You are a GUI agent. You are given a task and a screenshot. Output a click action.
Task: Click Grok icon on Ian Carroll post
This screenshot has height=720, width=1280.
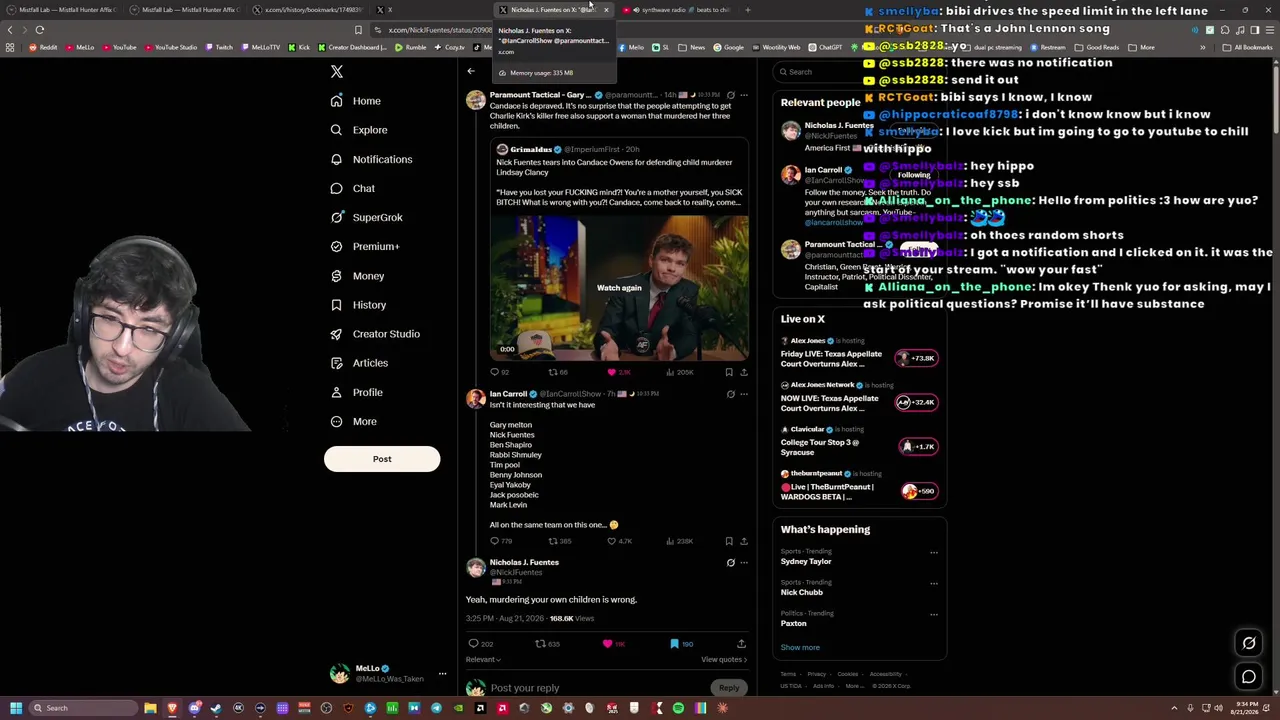pos(731,394)
